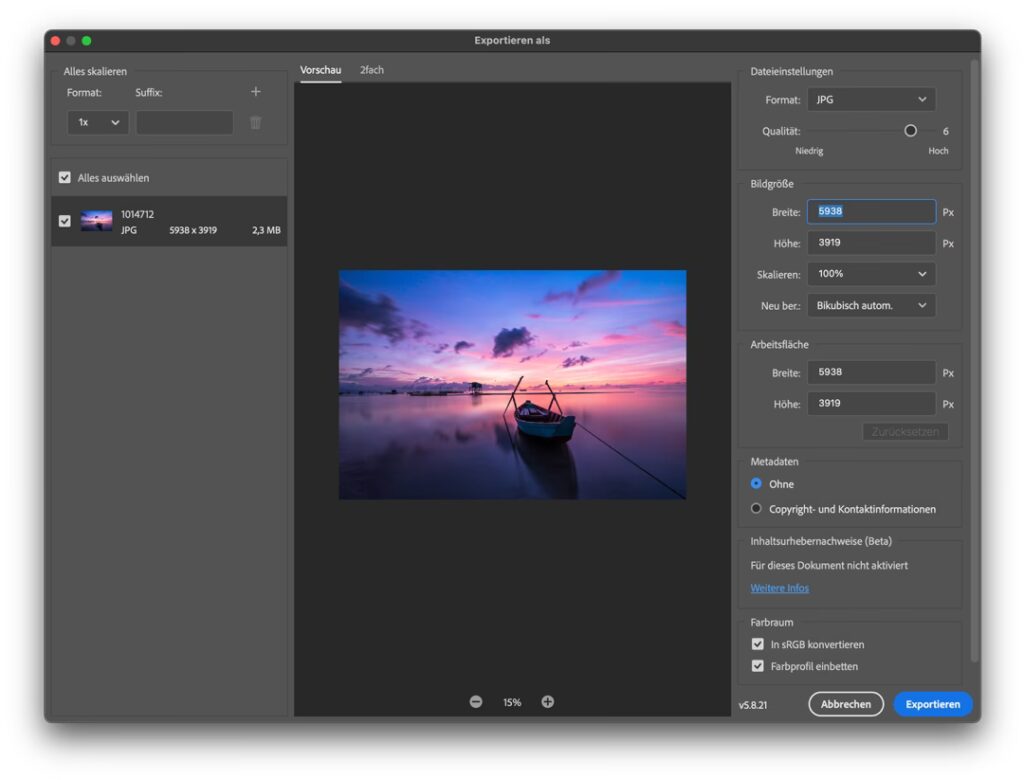This screenshot has width=1024, height=780.
Task: Disable In sRGB konvertieren checkbox
Action: (x=758, y=645)
